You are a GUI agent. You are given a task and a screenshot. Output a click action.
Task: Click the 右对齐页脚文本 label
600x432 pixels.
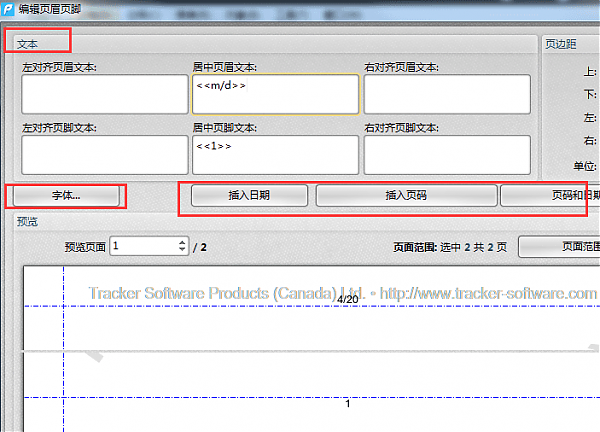(x=401, y=127)
